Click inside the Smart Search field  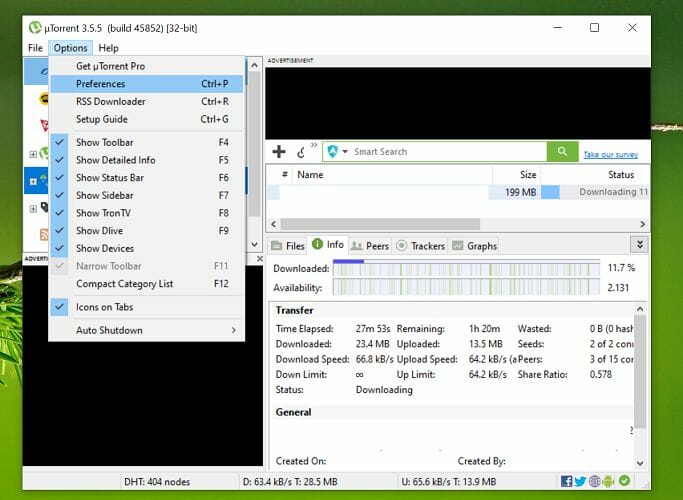(448, 152)
